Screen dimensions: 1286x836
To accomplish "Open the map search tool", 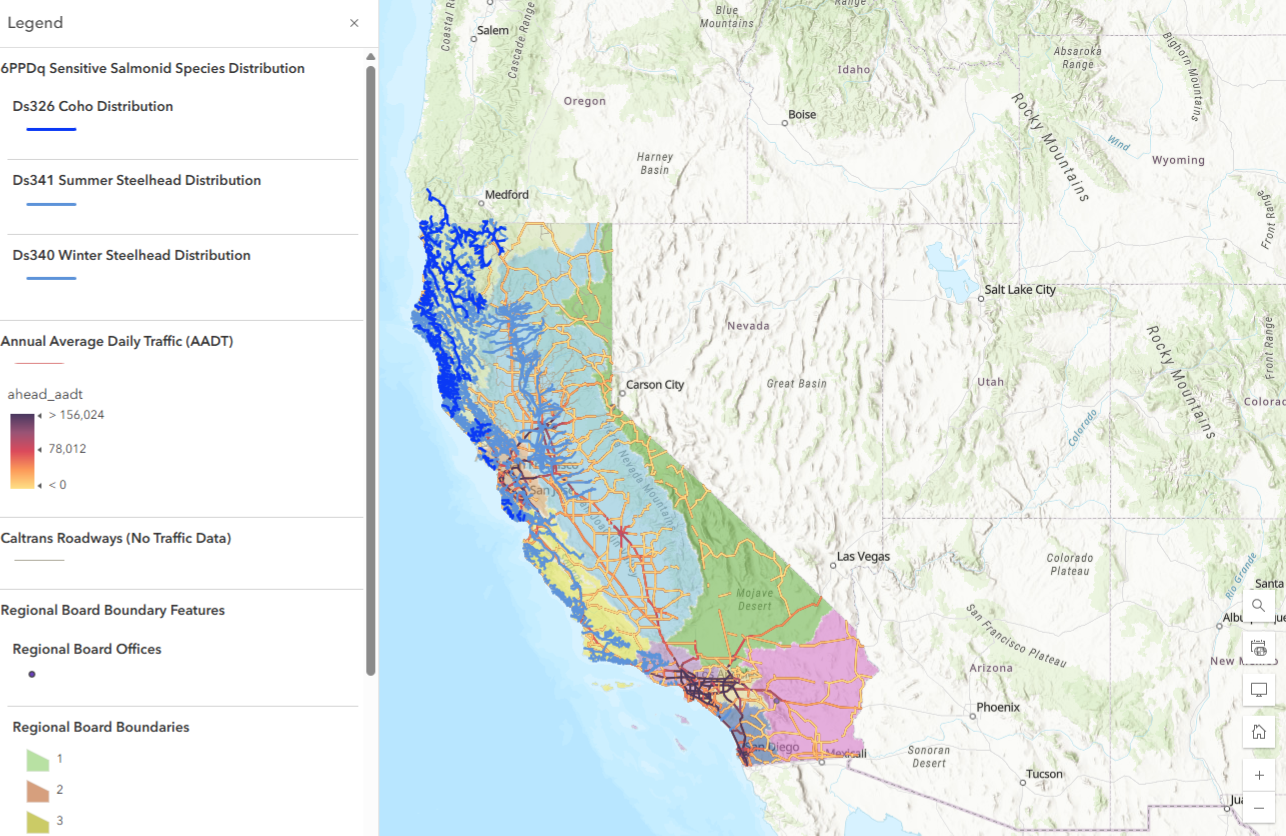I will pyautogui.click(x=1258, y=605).
